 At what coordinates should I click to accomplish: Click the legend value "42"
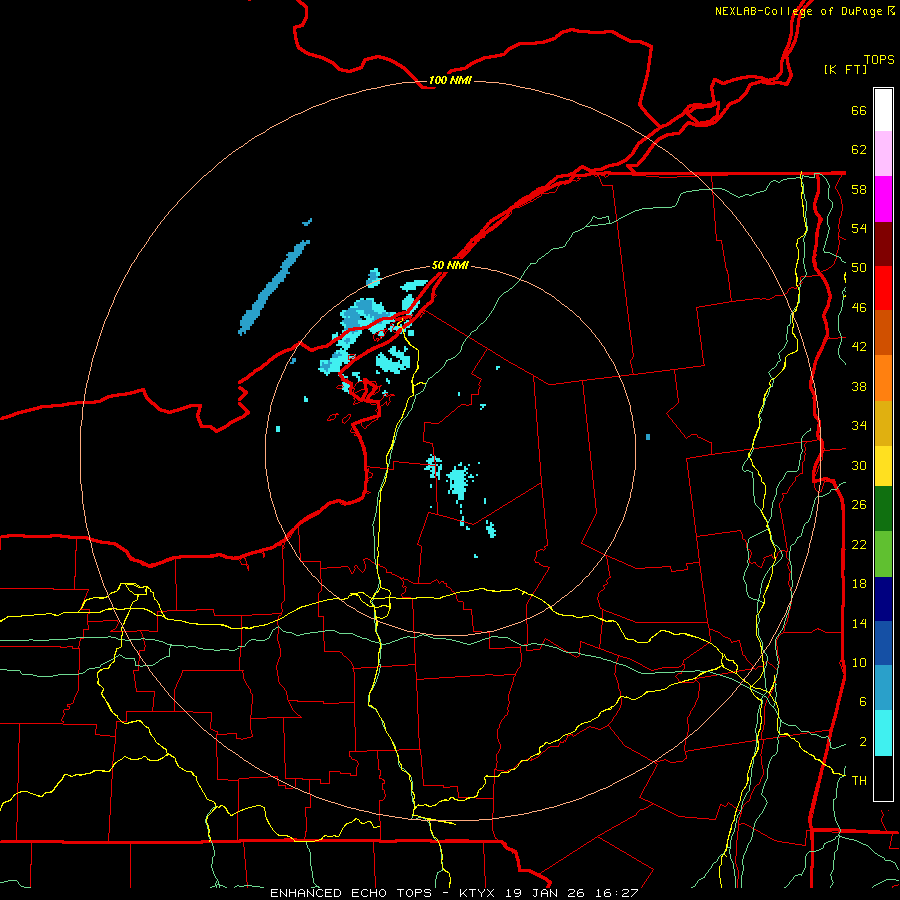(859, 347)
